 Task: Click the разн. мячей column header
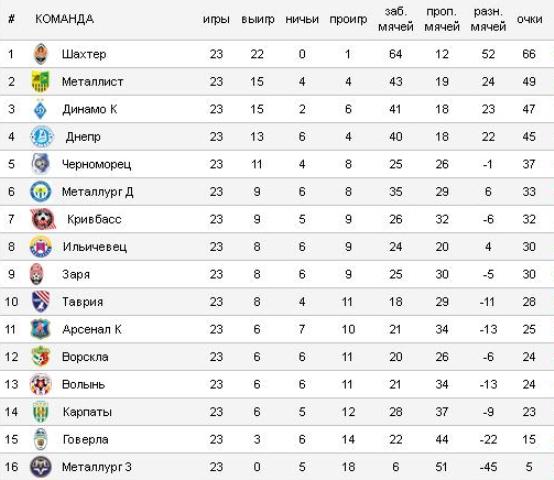tap(488, 19)
